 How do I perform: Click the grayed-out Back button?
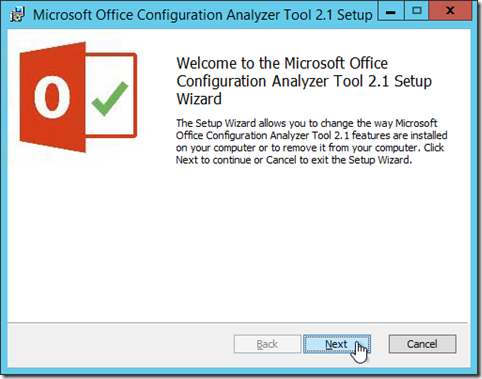267,344
